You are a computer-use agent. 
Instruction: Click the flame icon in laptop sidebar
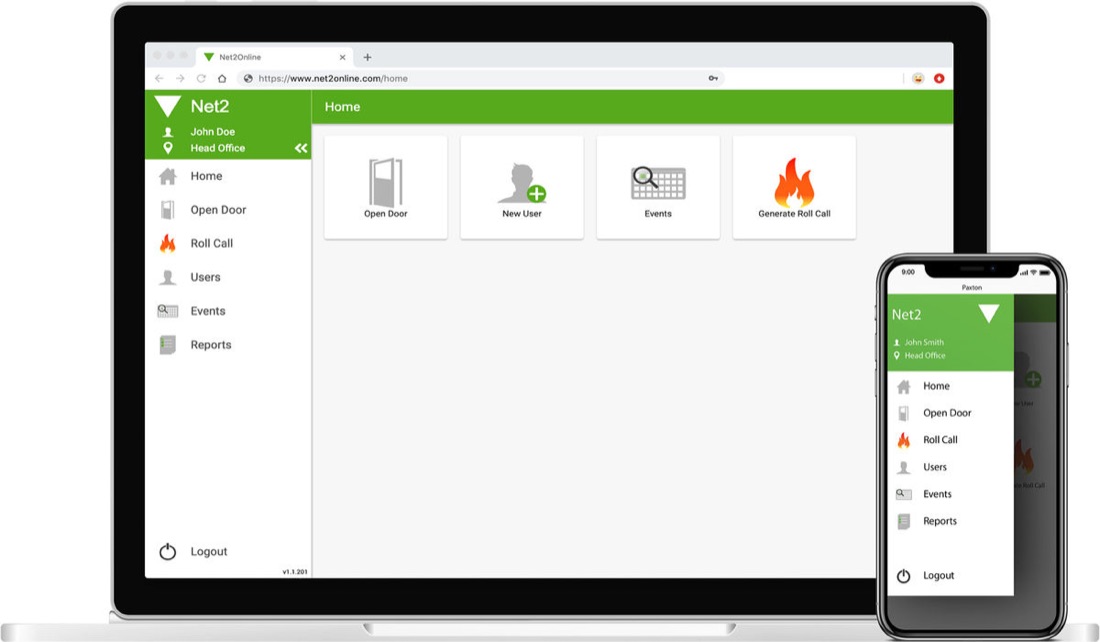pos(168,243)
